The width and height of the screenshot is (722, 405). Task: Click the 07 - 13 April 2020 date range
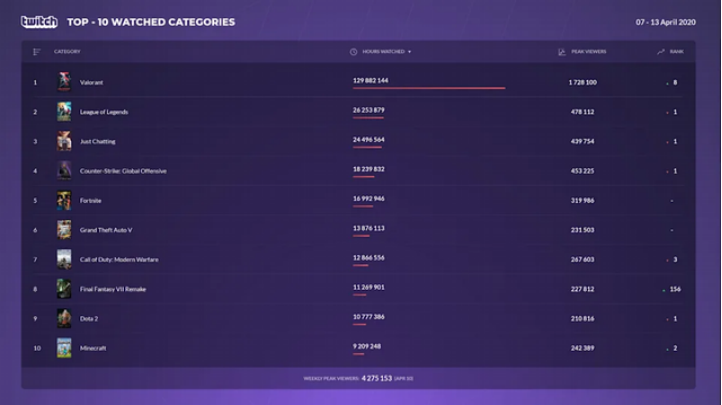pyautogui.click(x=665, y=22)
